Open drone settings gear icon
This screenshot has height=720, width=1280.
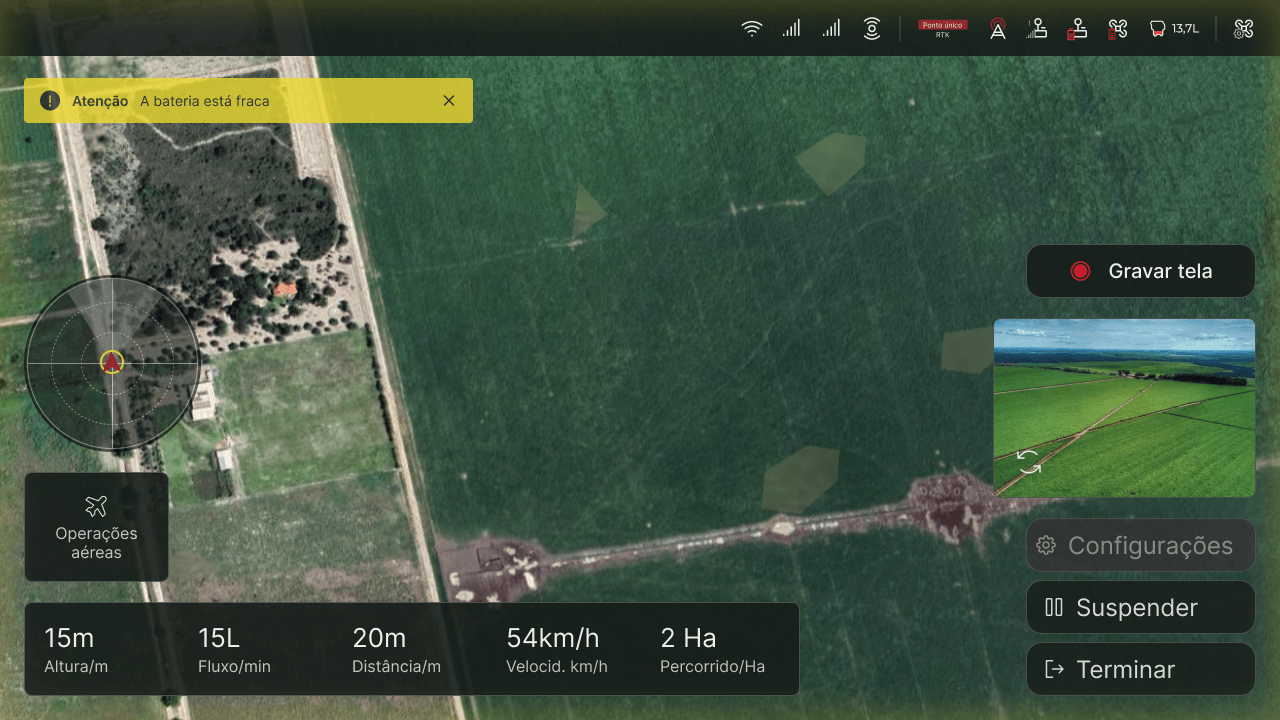(1243, 29)
